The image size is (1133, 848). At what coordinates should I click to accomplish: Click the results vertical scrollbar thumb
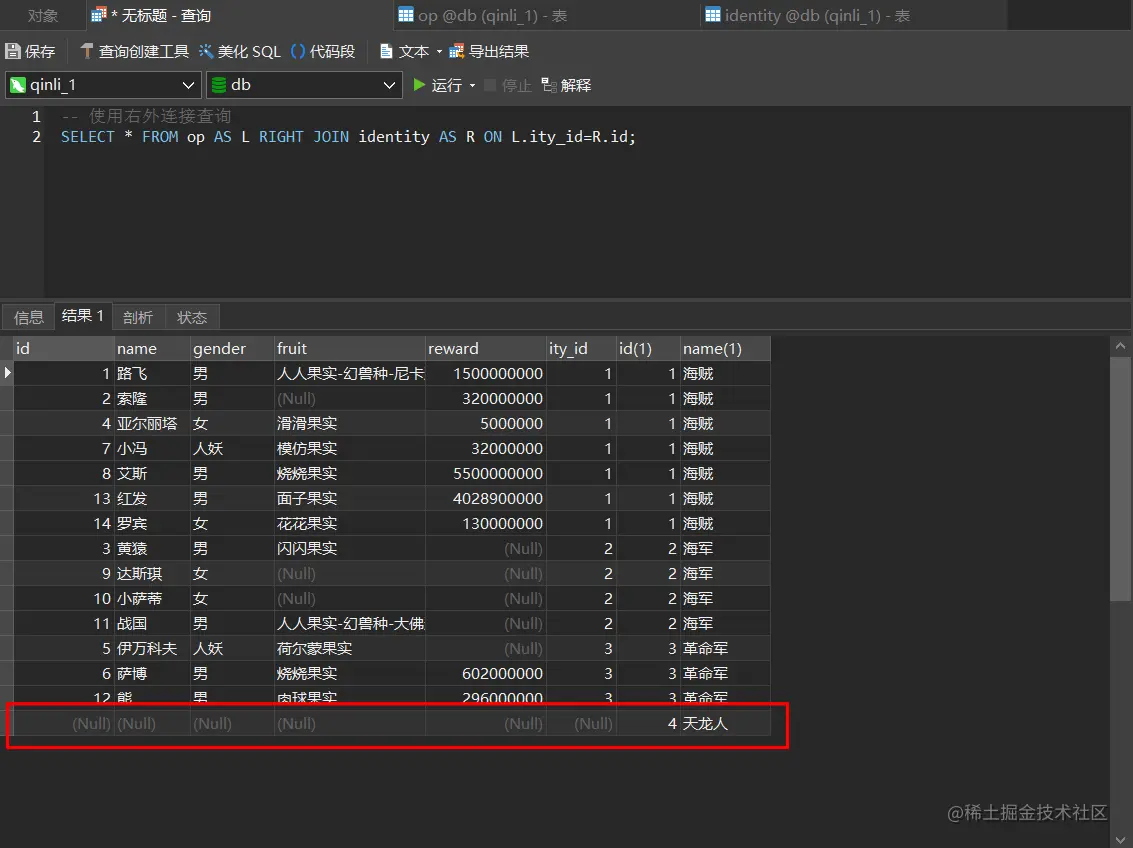pyautogui.click(x=1121, y=478)
